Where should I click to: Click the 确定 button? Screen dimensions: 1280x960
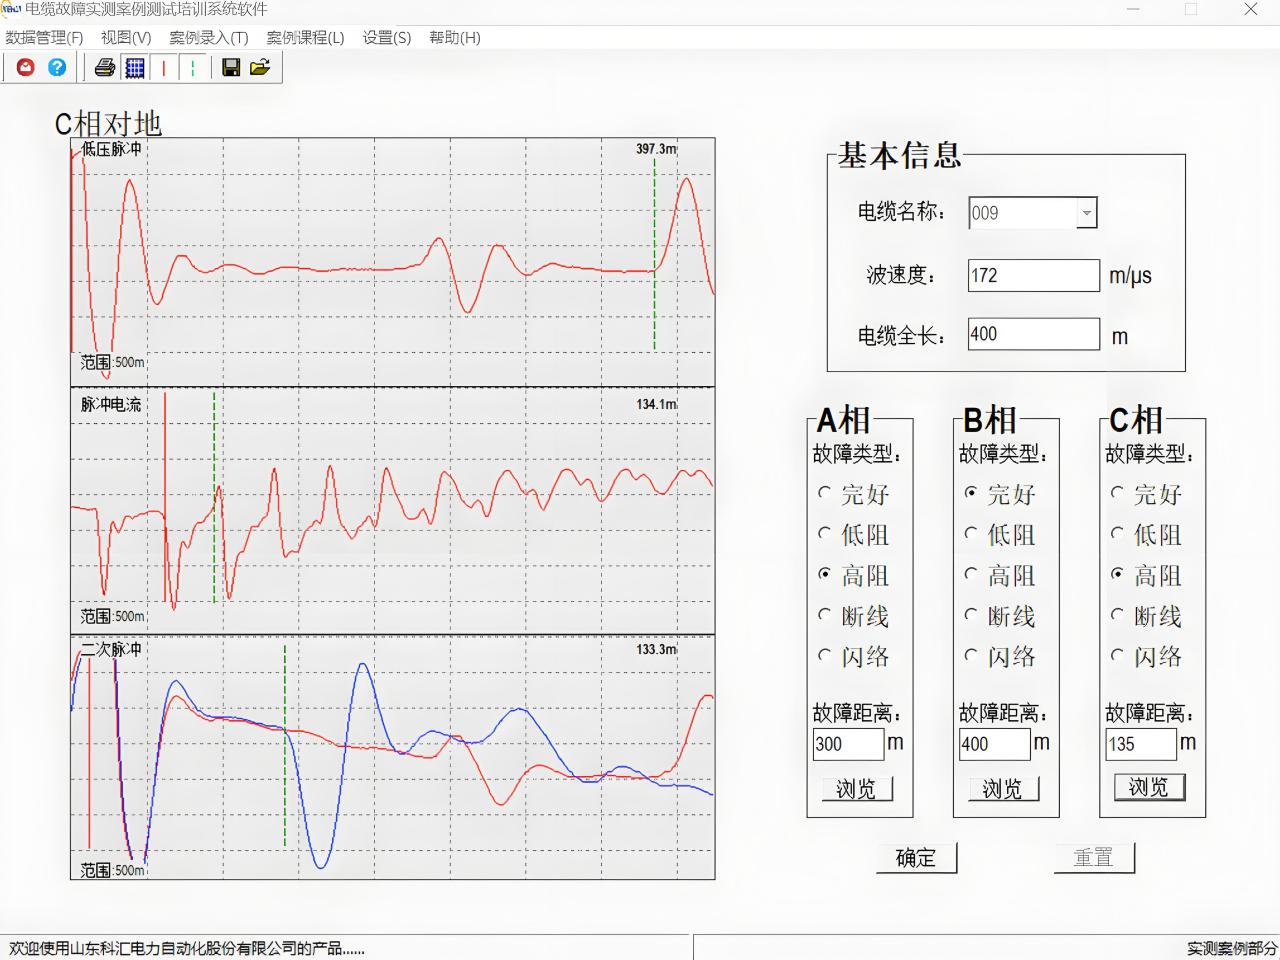point(916,857)
